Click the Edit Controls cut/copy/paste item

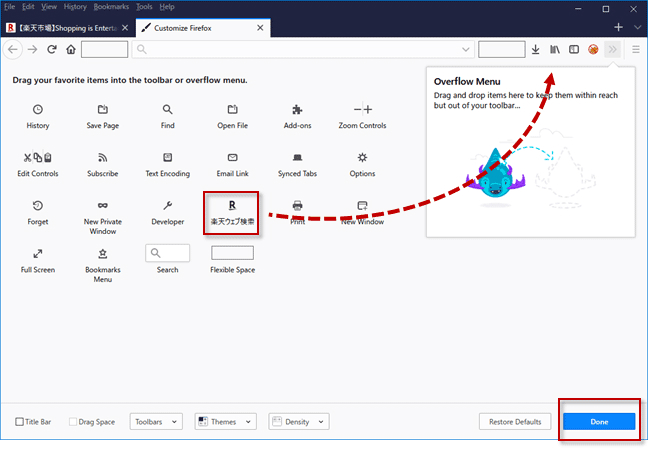coord(38,165)
